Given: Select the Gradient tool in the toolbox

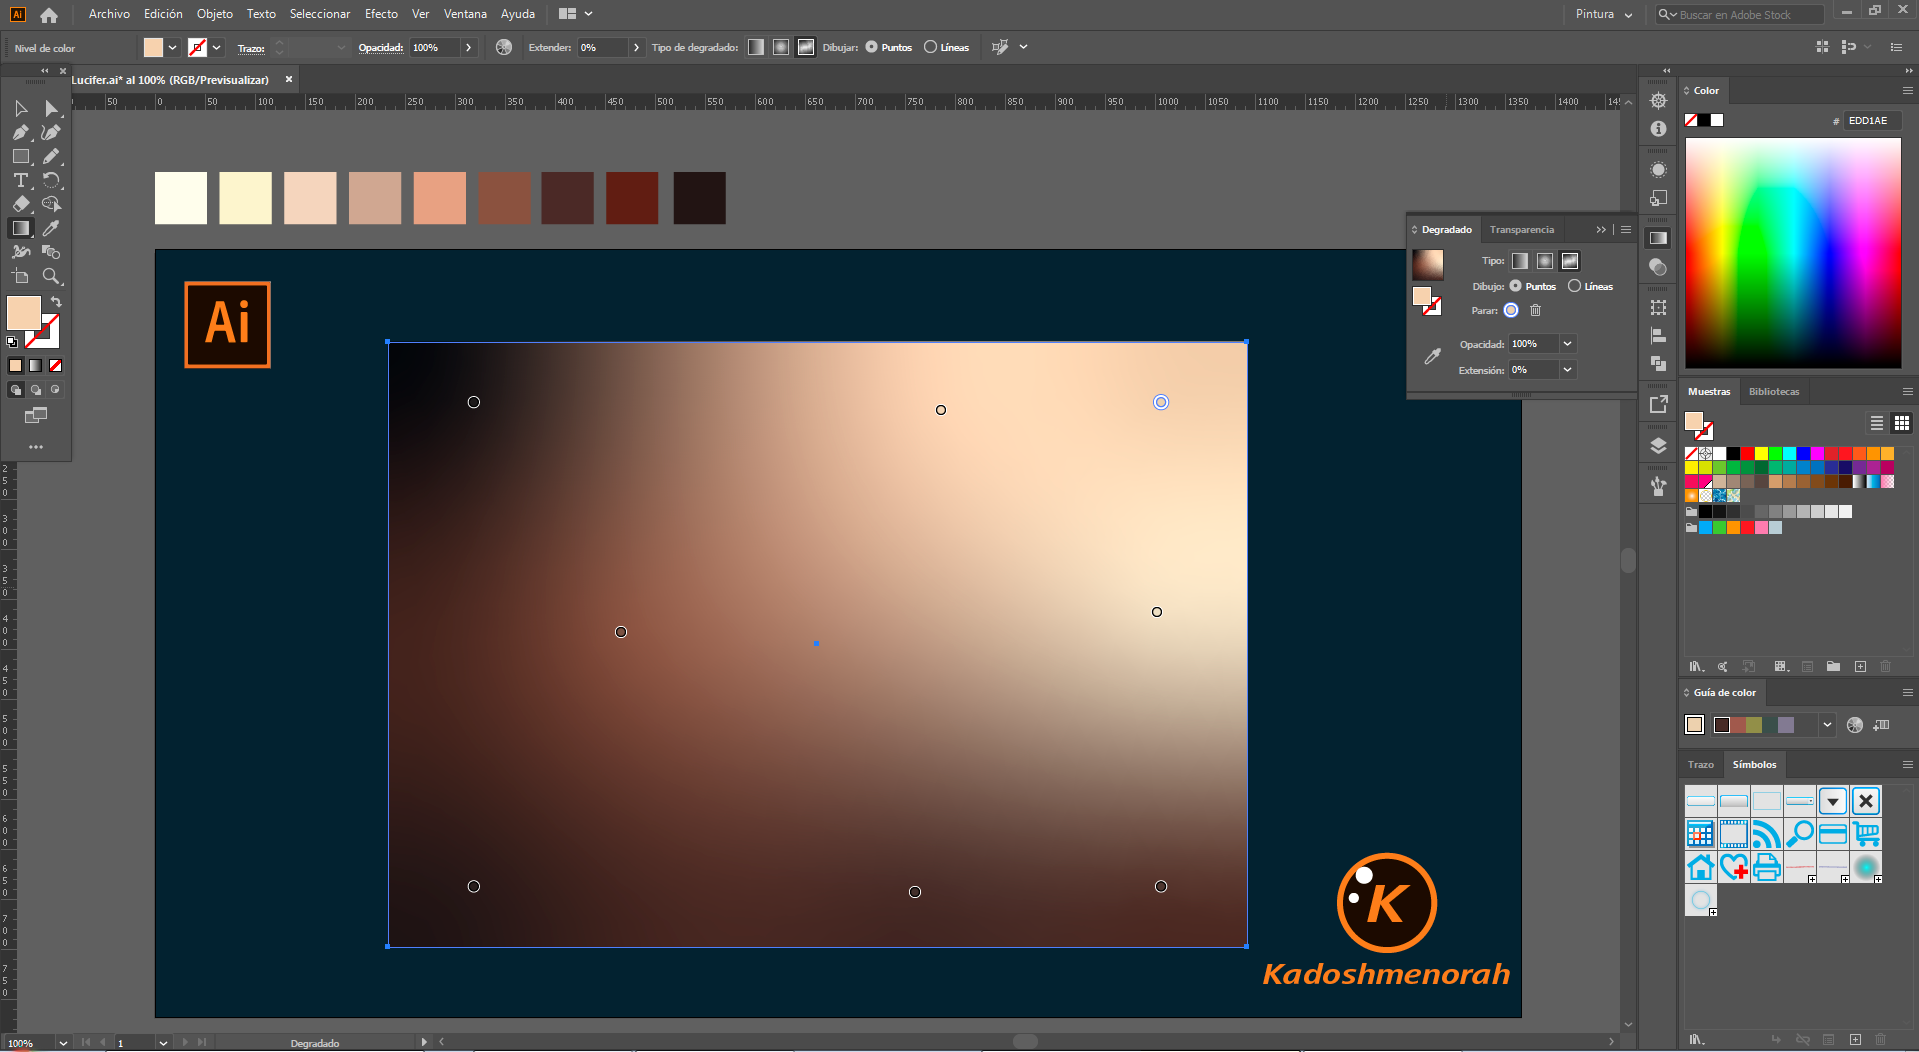Looking at the screenshot, I should point(21,228).
